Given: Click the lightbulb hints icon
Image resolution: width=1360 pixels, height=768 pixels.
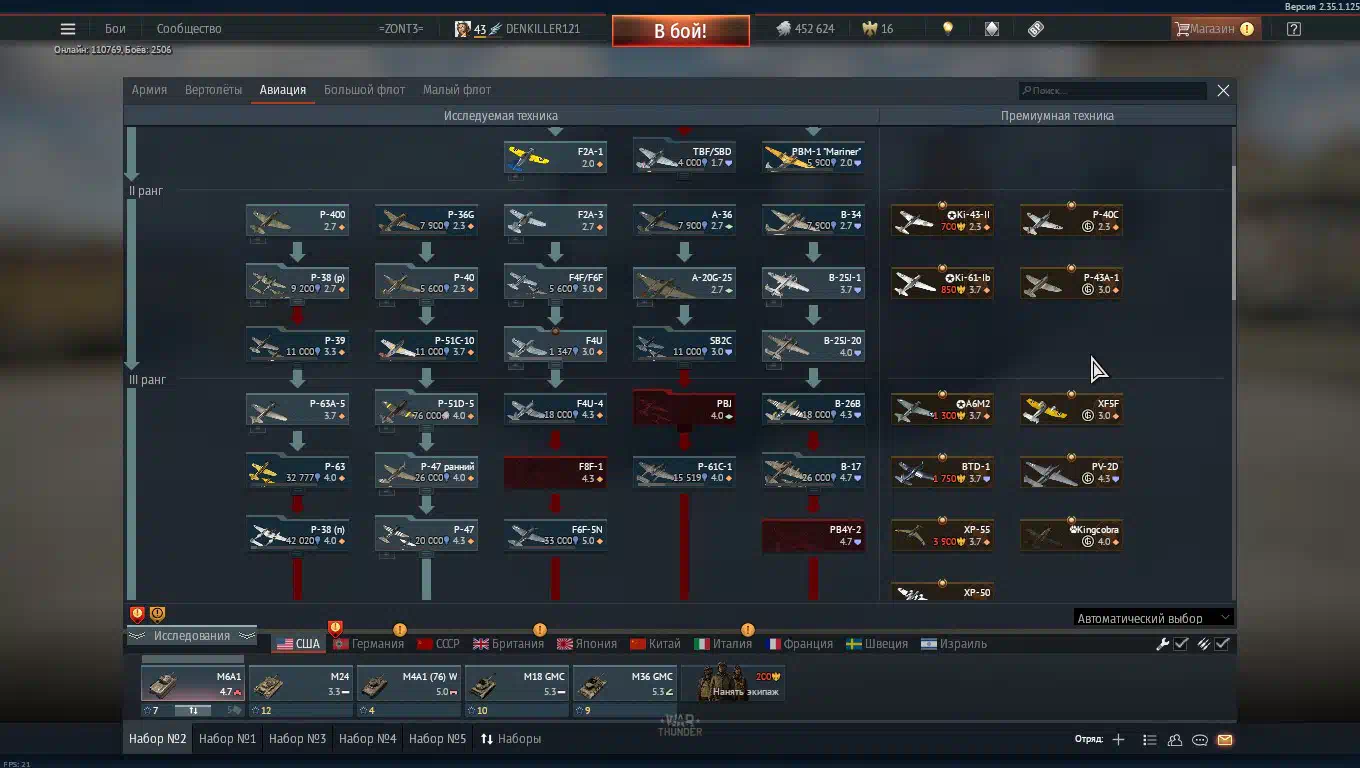Looking at the screenshot, I should point(948,29).
